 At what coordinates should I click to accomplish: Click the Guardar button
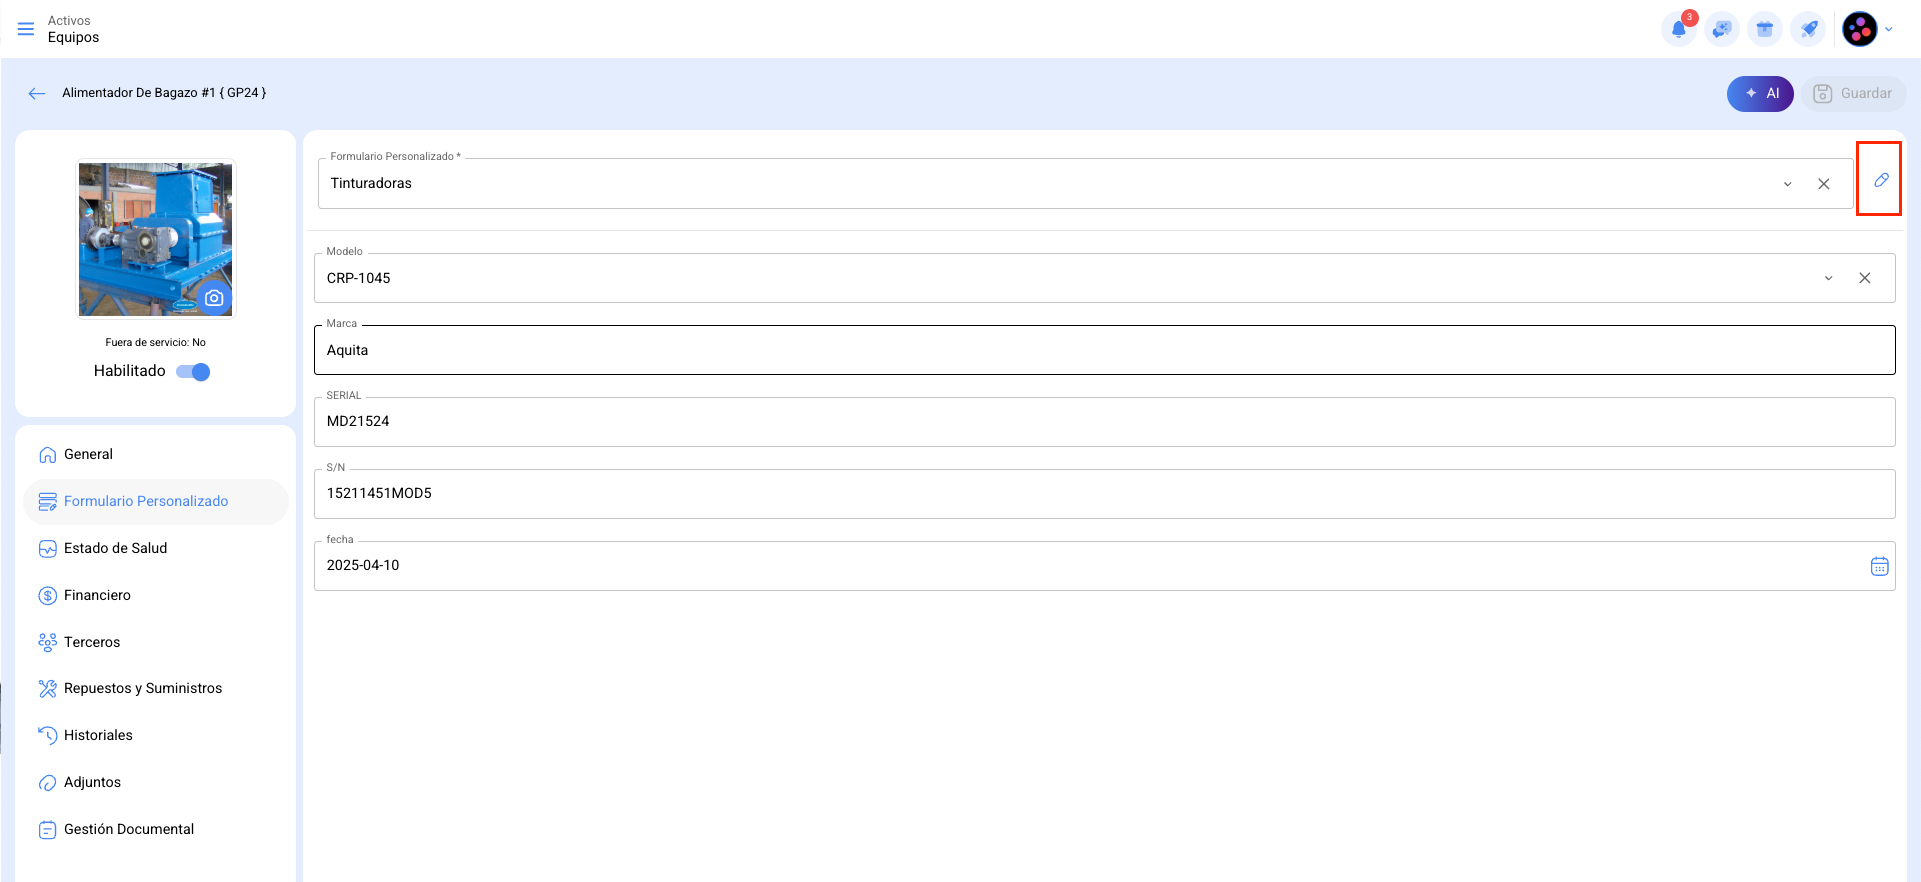tap(1853, 93)
